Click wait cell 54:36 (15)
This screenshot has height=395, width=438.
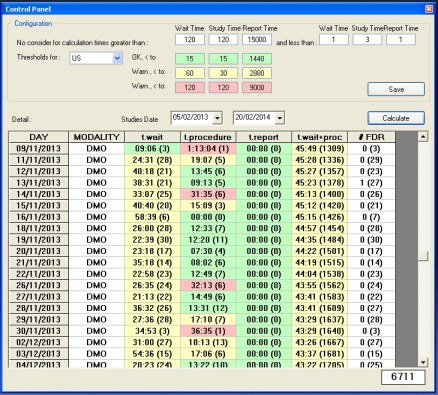(152, 354)
